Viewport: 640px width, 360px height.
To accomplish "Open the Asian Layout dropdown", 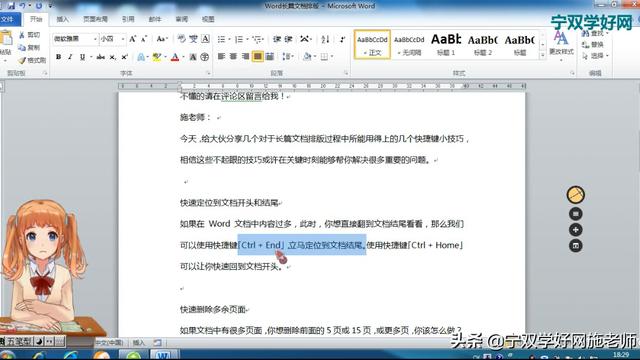I will pos(305,39).
